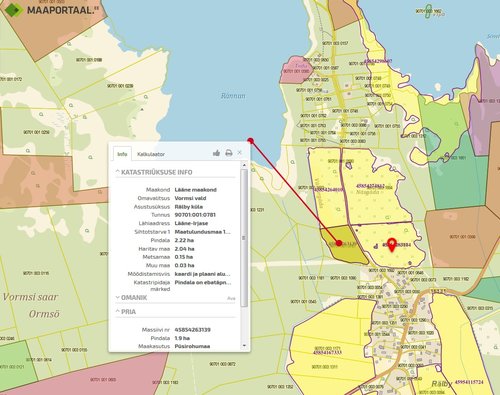Image resolution: width=500 pixels, height=395 pixels.
Task: Click the red location pin marker
Action: coord(392,245)
